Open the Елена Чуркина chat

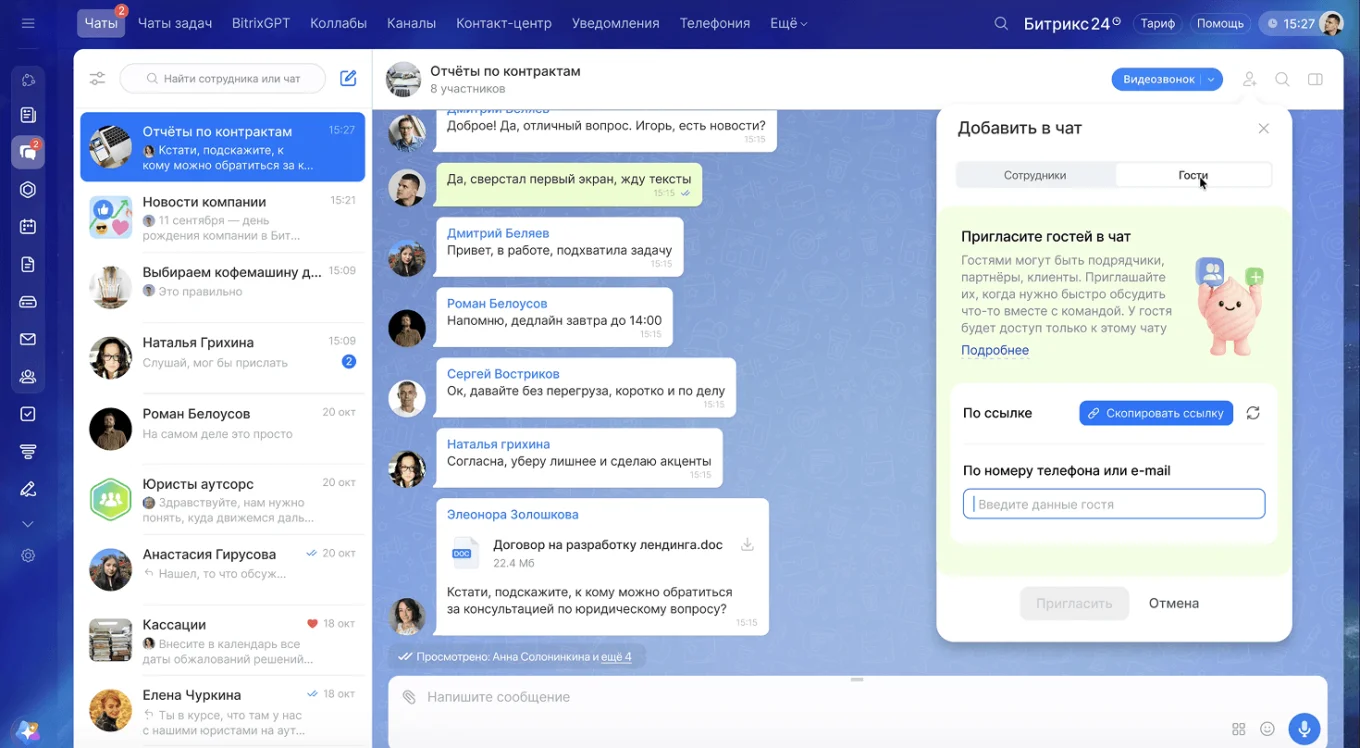(222, 710)
